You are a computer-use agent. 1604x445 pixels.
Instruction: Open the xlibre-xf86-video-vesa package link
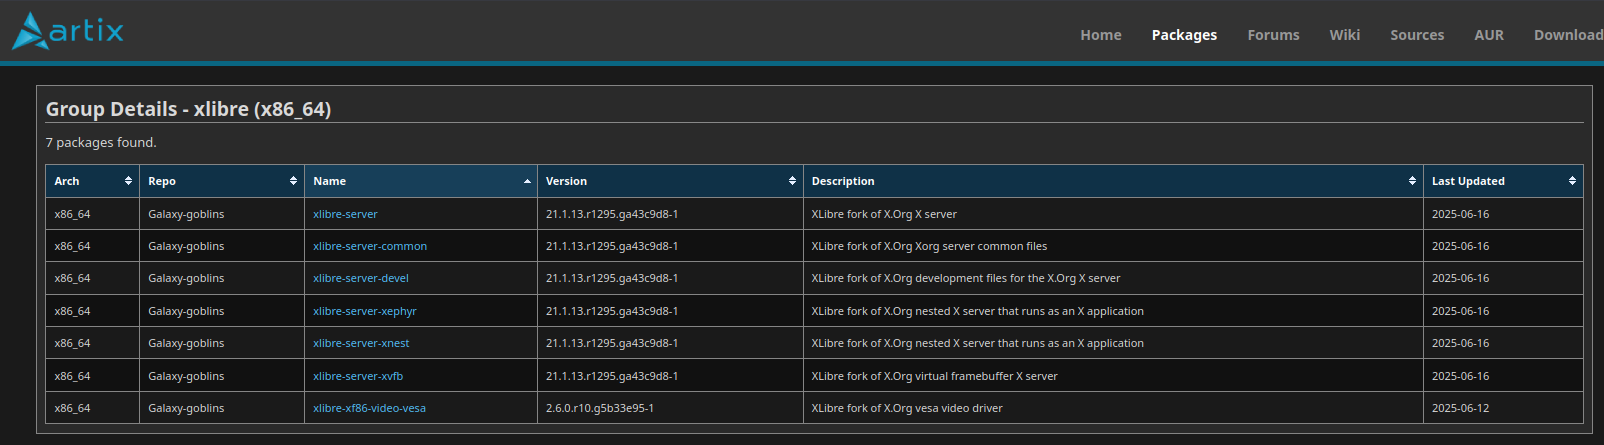(x=369, y=408)
